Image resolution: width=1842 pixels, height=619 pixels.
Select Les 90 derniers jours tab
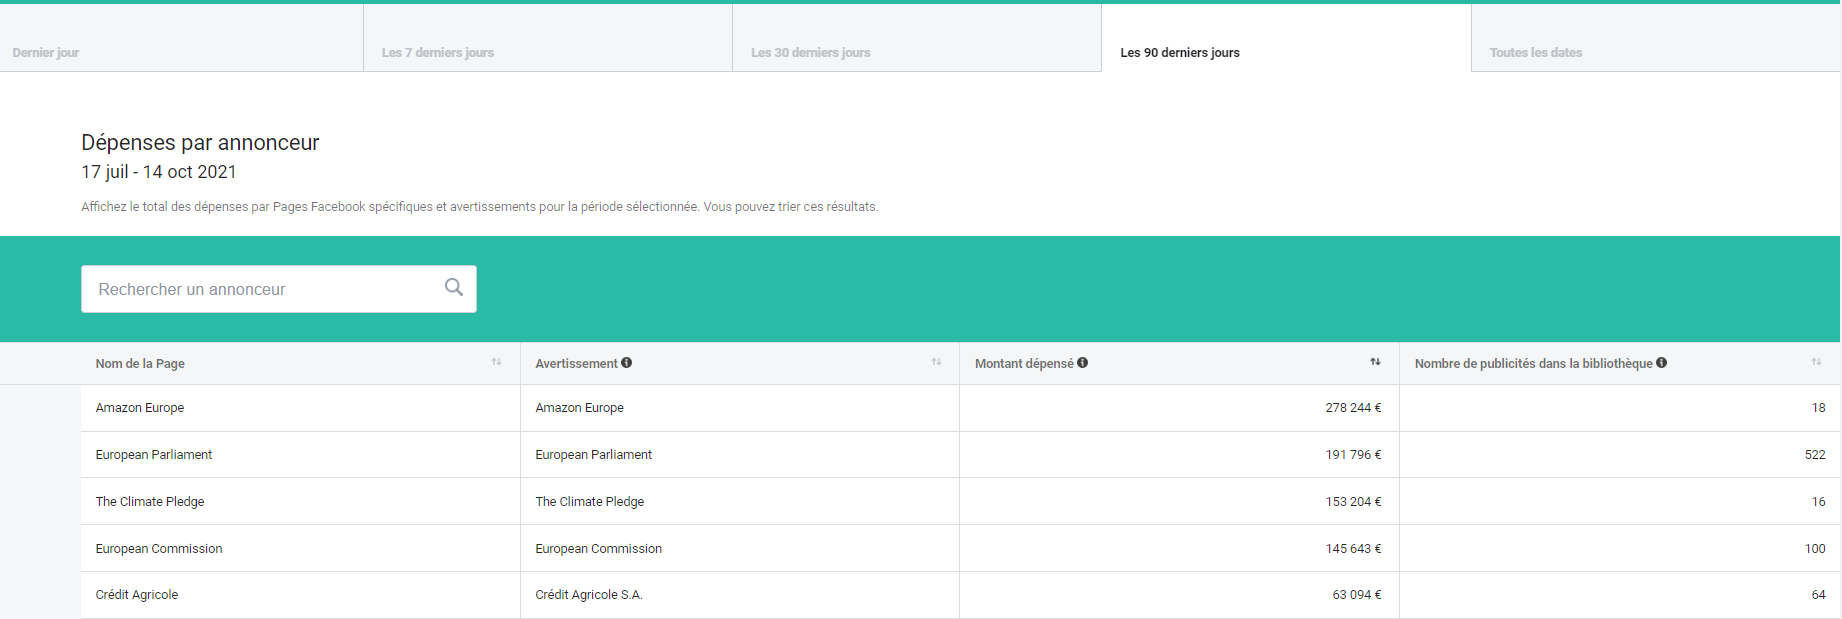[1286, 38]
